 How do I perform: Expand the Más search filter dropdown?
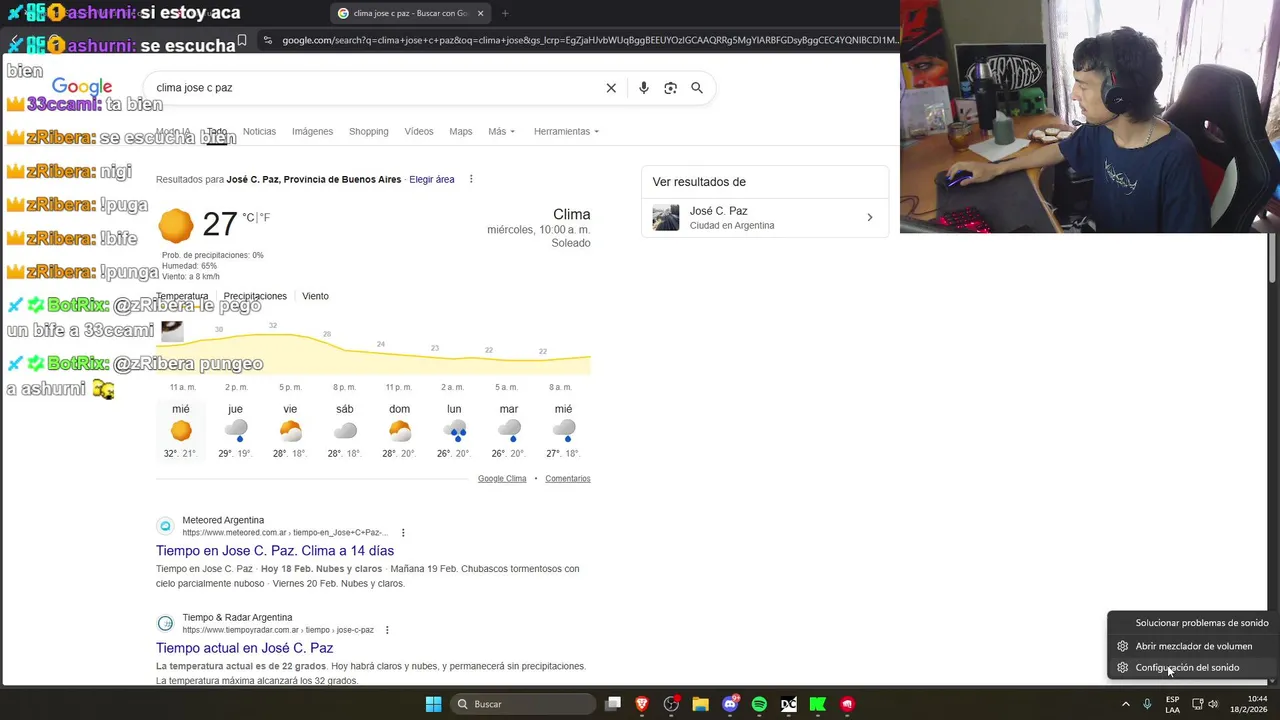(501, 131)
